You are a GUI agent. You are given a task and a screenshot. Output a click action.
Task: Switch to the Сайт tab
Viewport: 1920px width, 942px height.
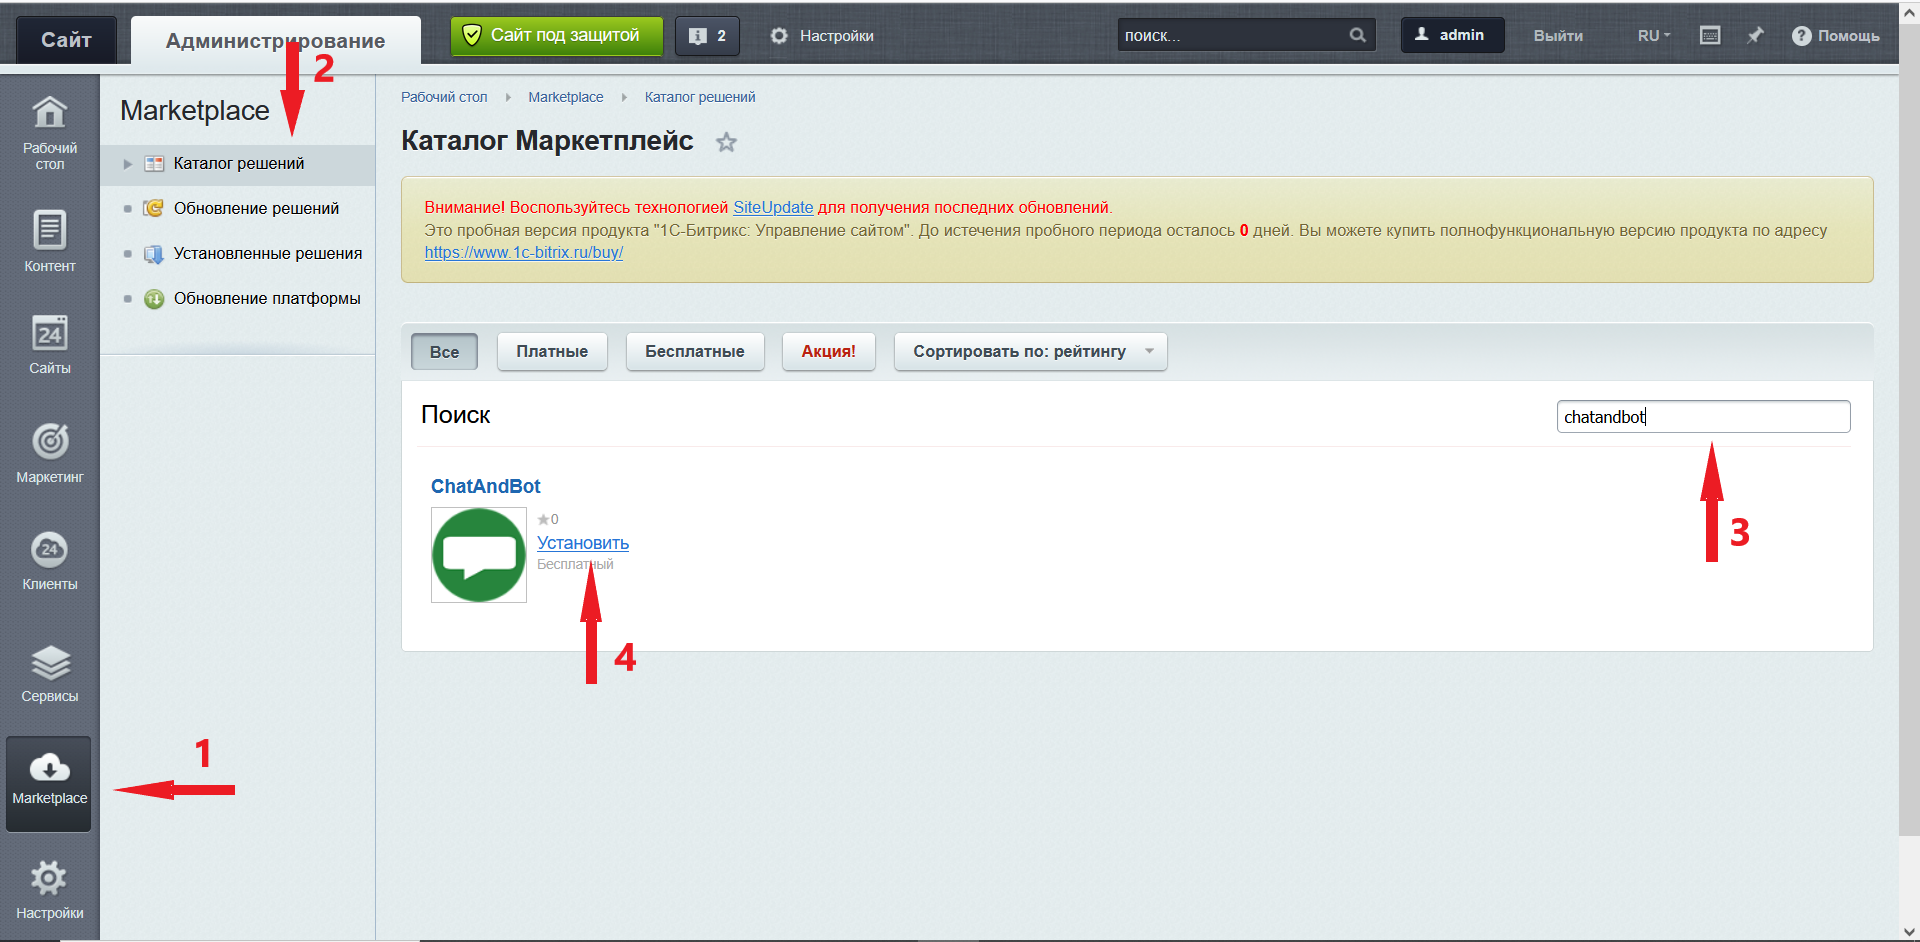coord(66,40)
